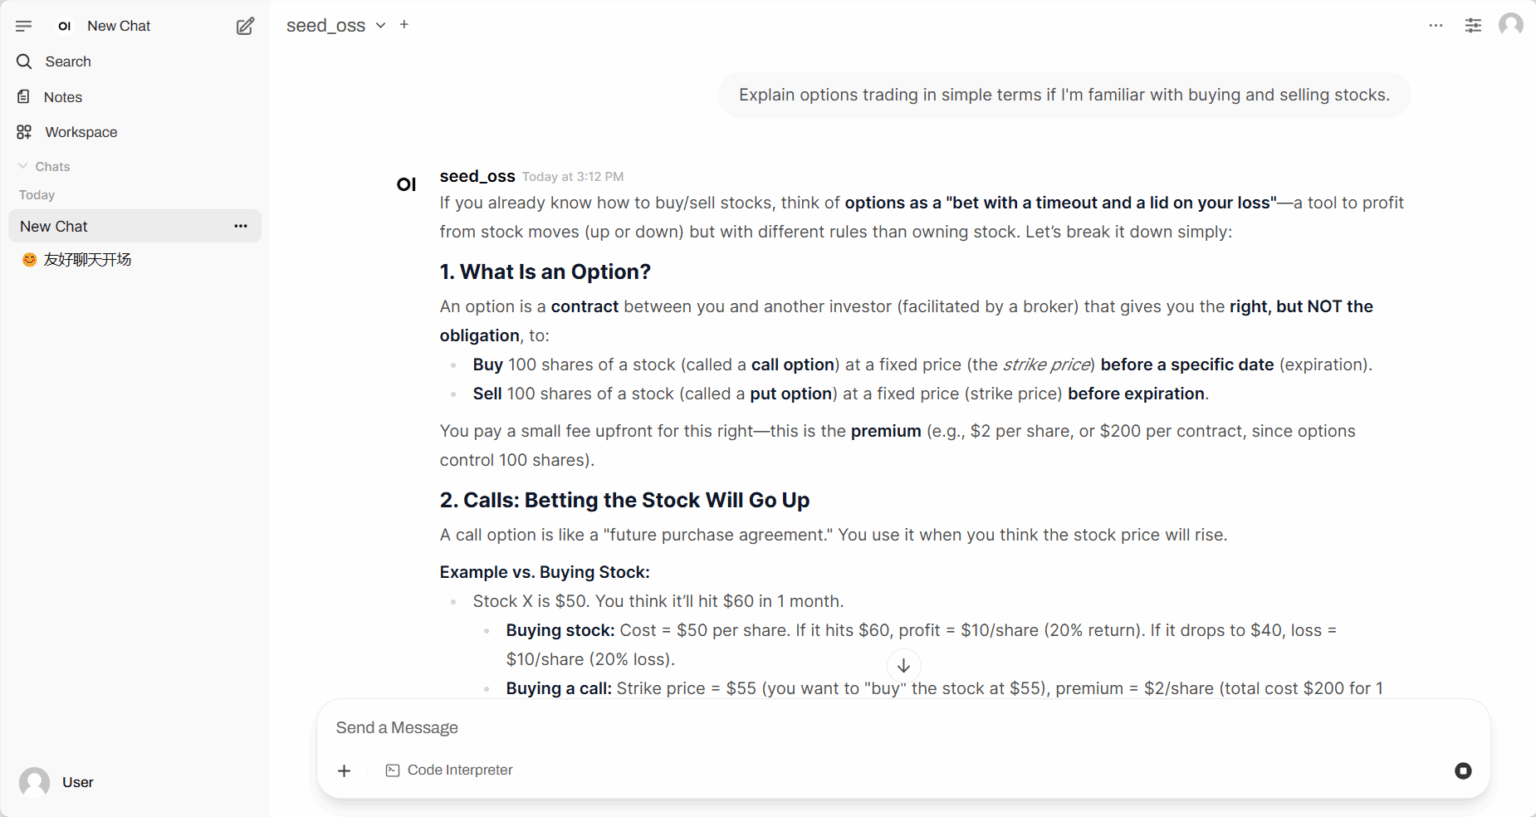This screenshot has height=817, width=1536.
Task: Click the Search magnifier icon
Action: point(25,62)
